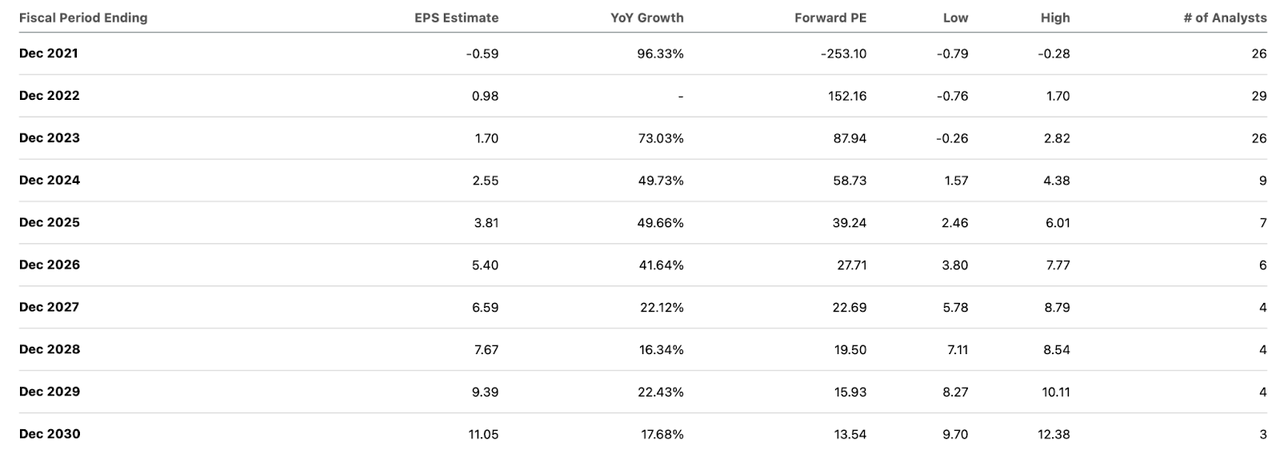Select the 96.33% YoY Growth cell
Image resolution: width=1280 pixels, height=466 pixels.
(x=661, y=54)
